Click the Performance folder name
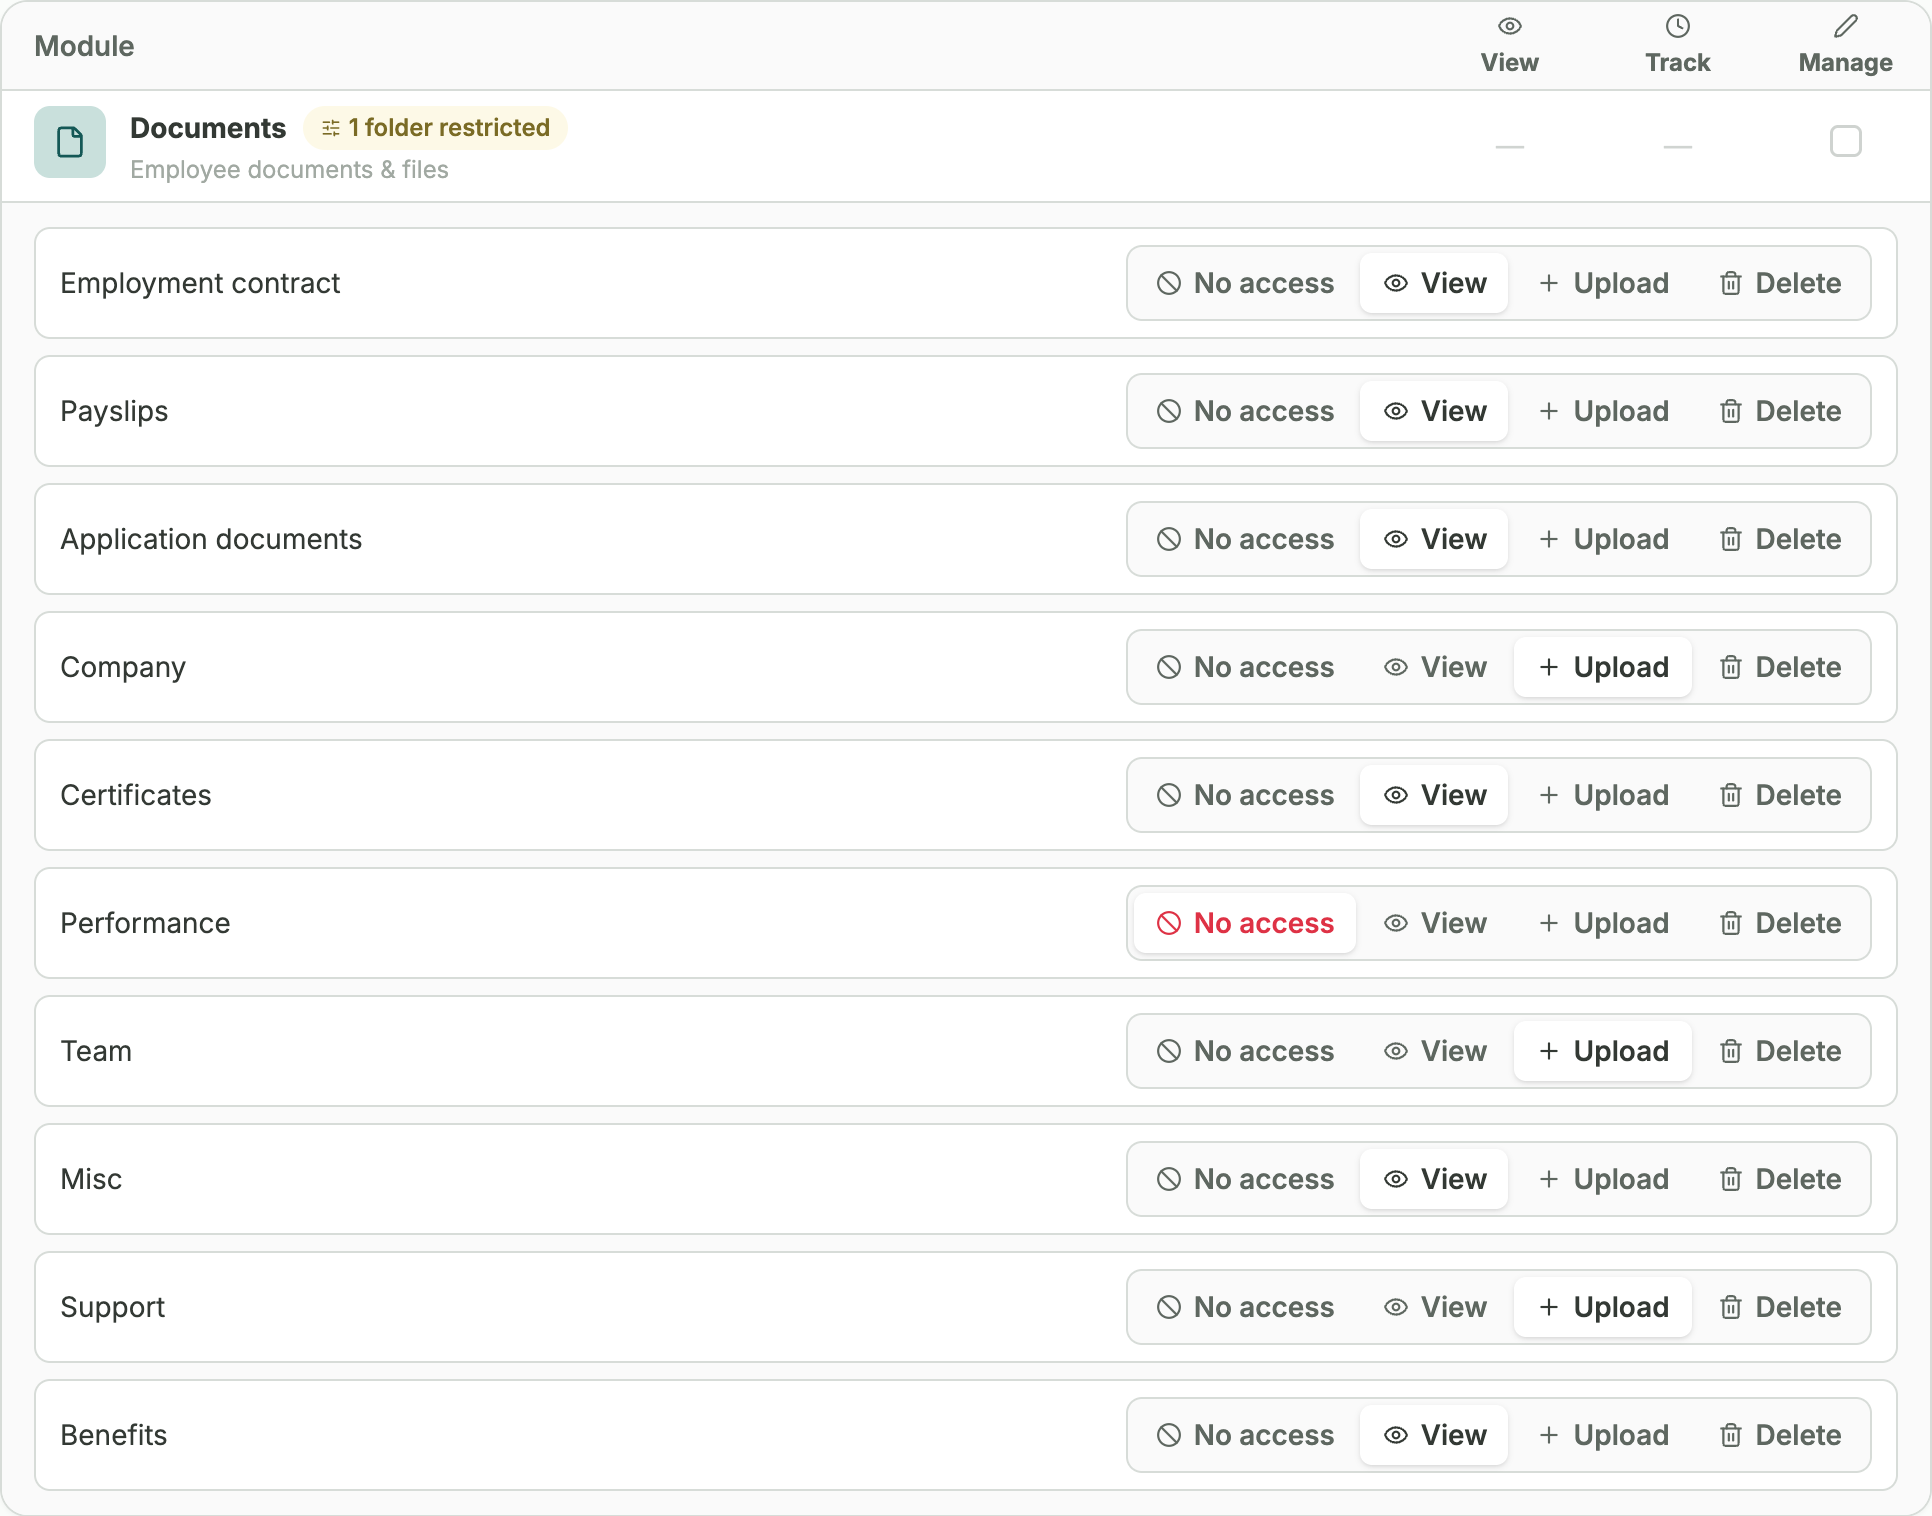The width and height of the screenshot is (1932, 1516). [x=145, y=923]
